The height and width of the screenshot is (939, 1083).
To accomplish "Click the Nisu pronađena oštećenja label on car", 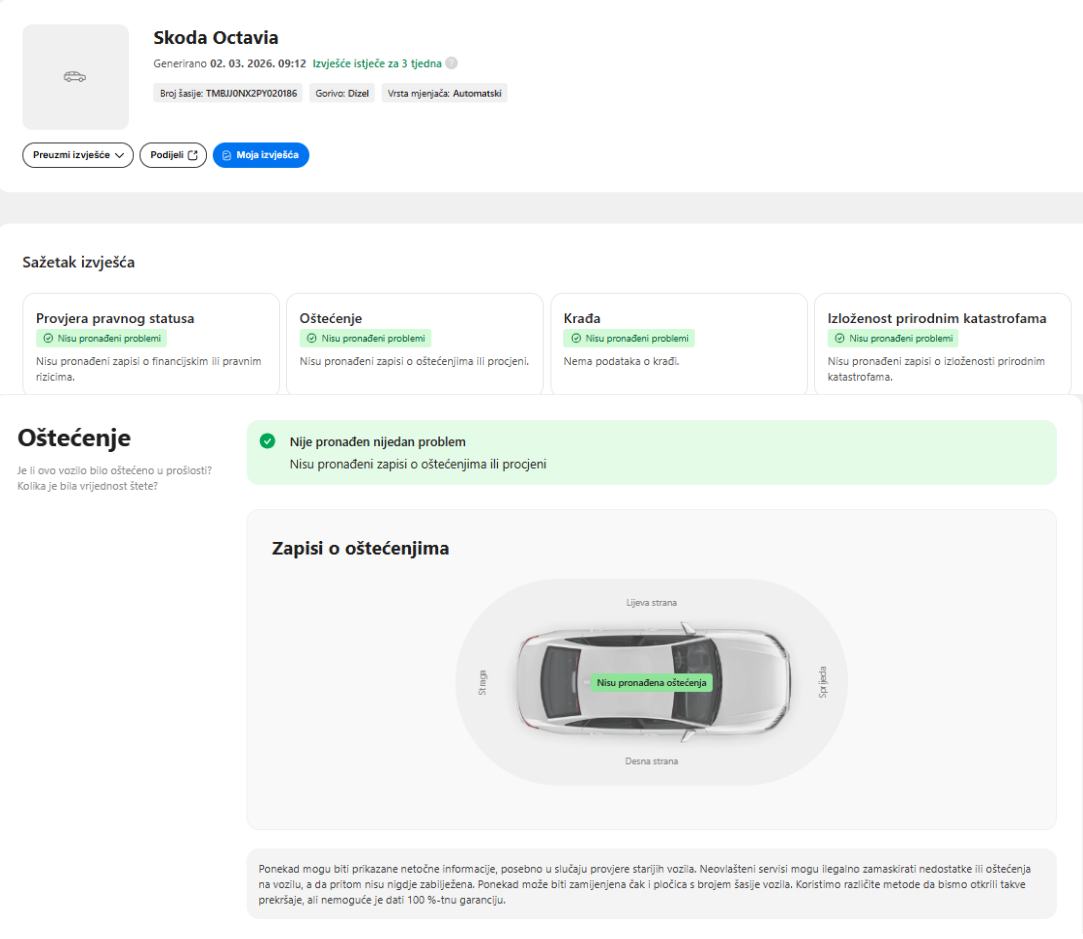I will coord(651,683).
